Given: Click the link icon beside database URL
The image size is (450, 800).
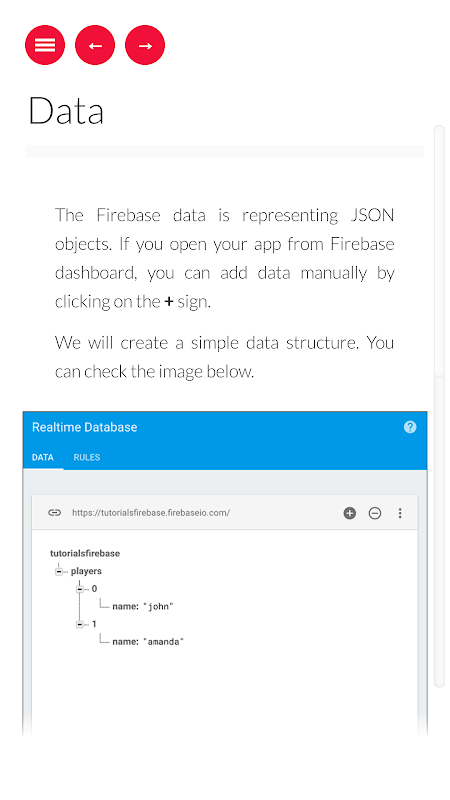Looking at the screenshot, I should click(54, 513).
